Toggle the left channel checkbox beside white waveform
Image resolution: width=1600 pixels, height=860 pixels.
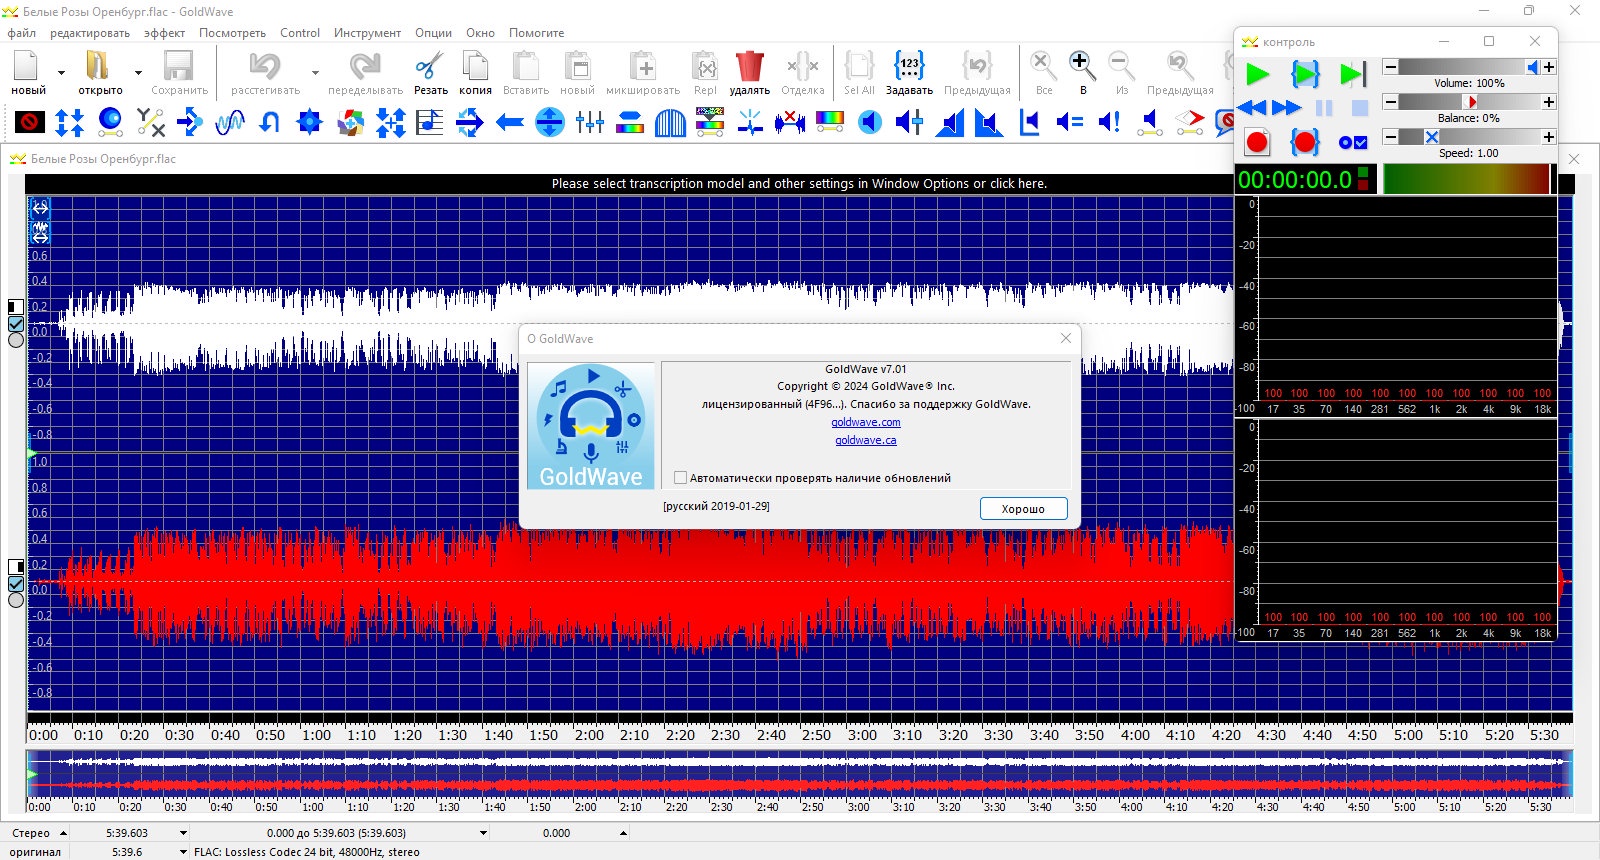tap(16, 324)
